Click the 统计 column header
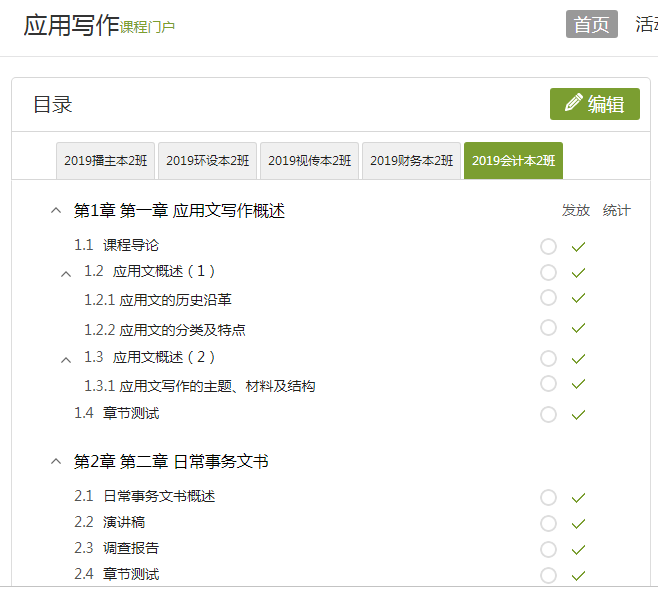The width and height of the screenshot is (658, 591). (616, 210)
